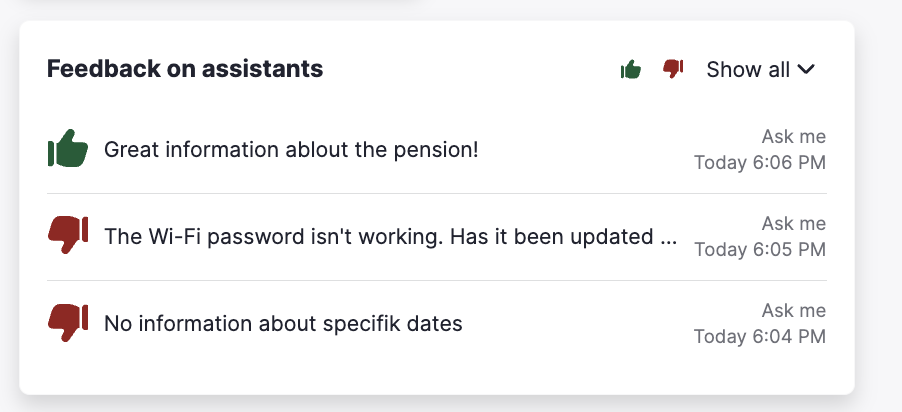Select the Today 6:06 PM timestamp
Screen dimensions: 902x412
tap(760, 163)
